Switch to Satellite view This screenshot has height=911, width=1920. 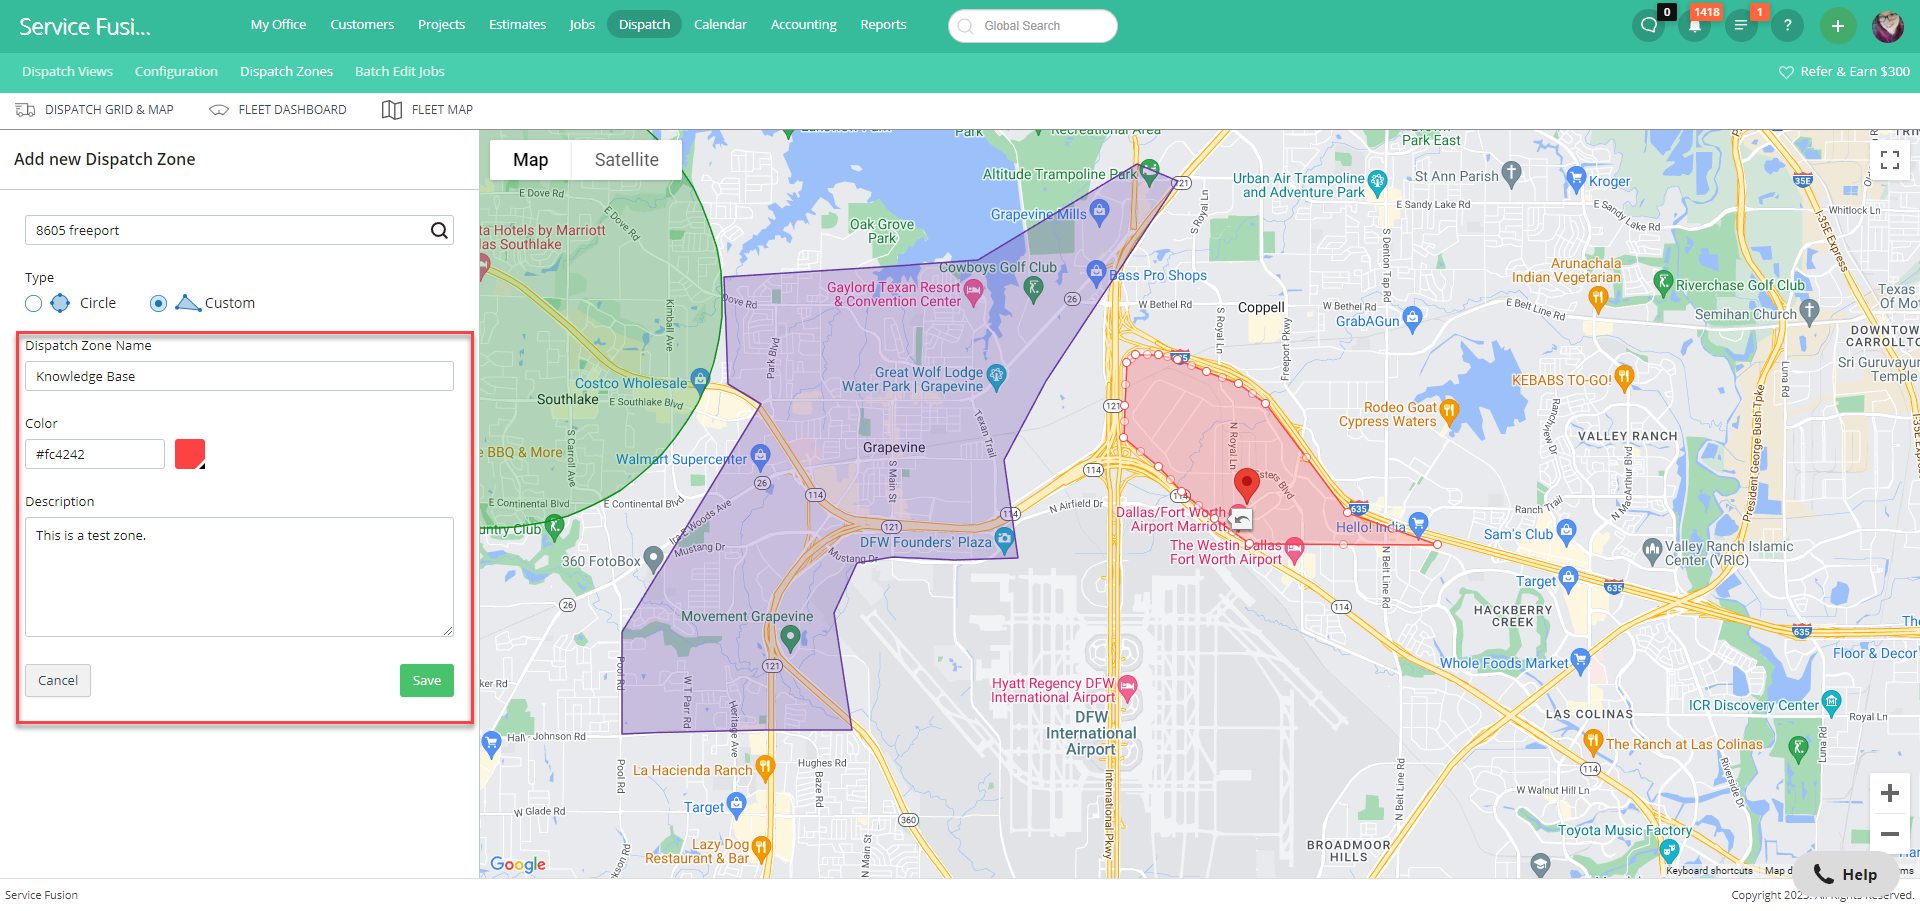[627, 160]
